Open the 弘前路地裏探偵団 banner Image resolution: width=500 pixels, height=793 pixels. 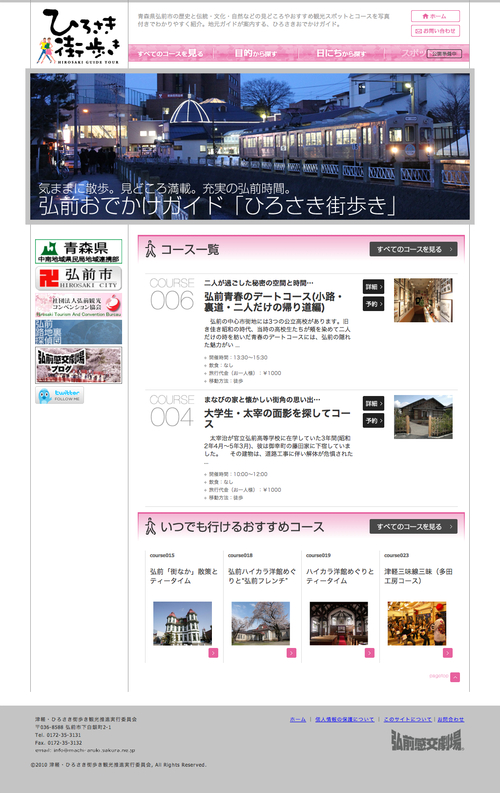pos(78,332)
